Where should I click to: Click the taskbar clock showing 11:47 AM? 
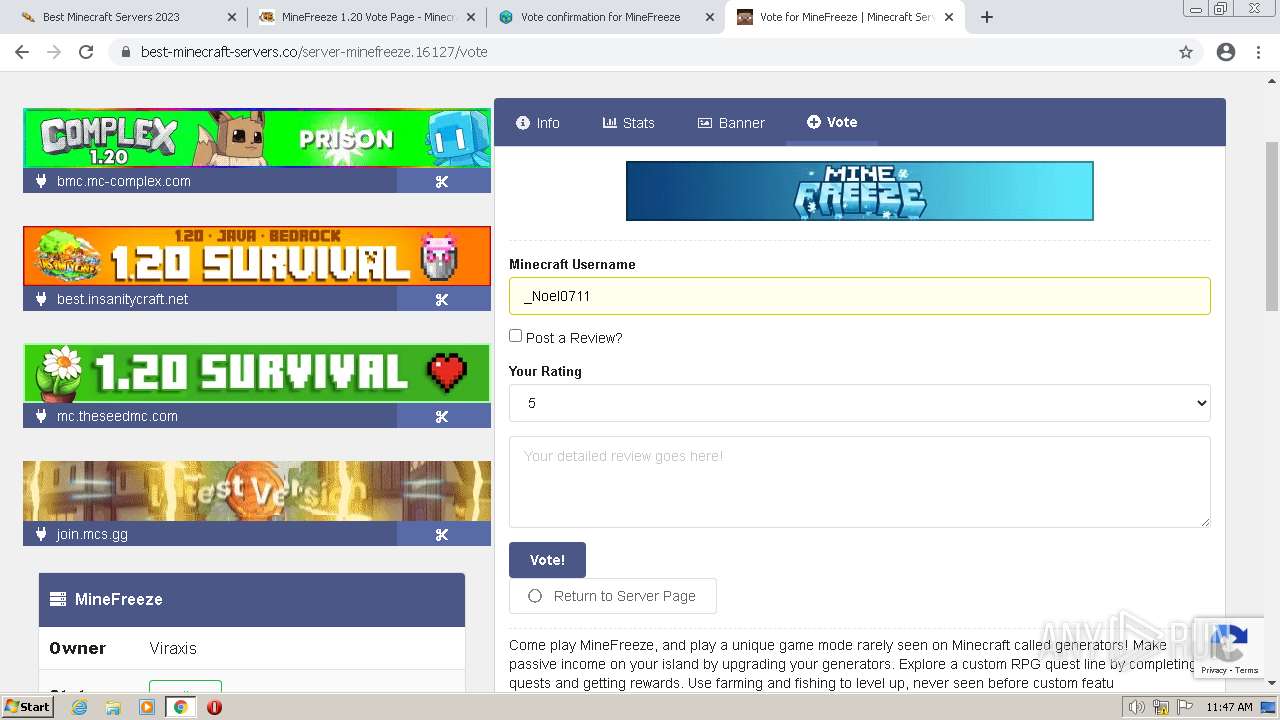1229,707
